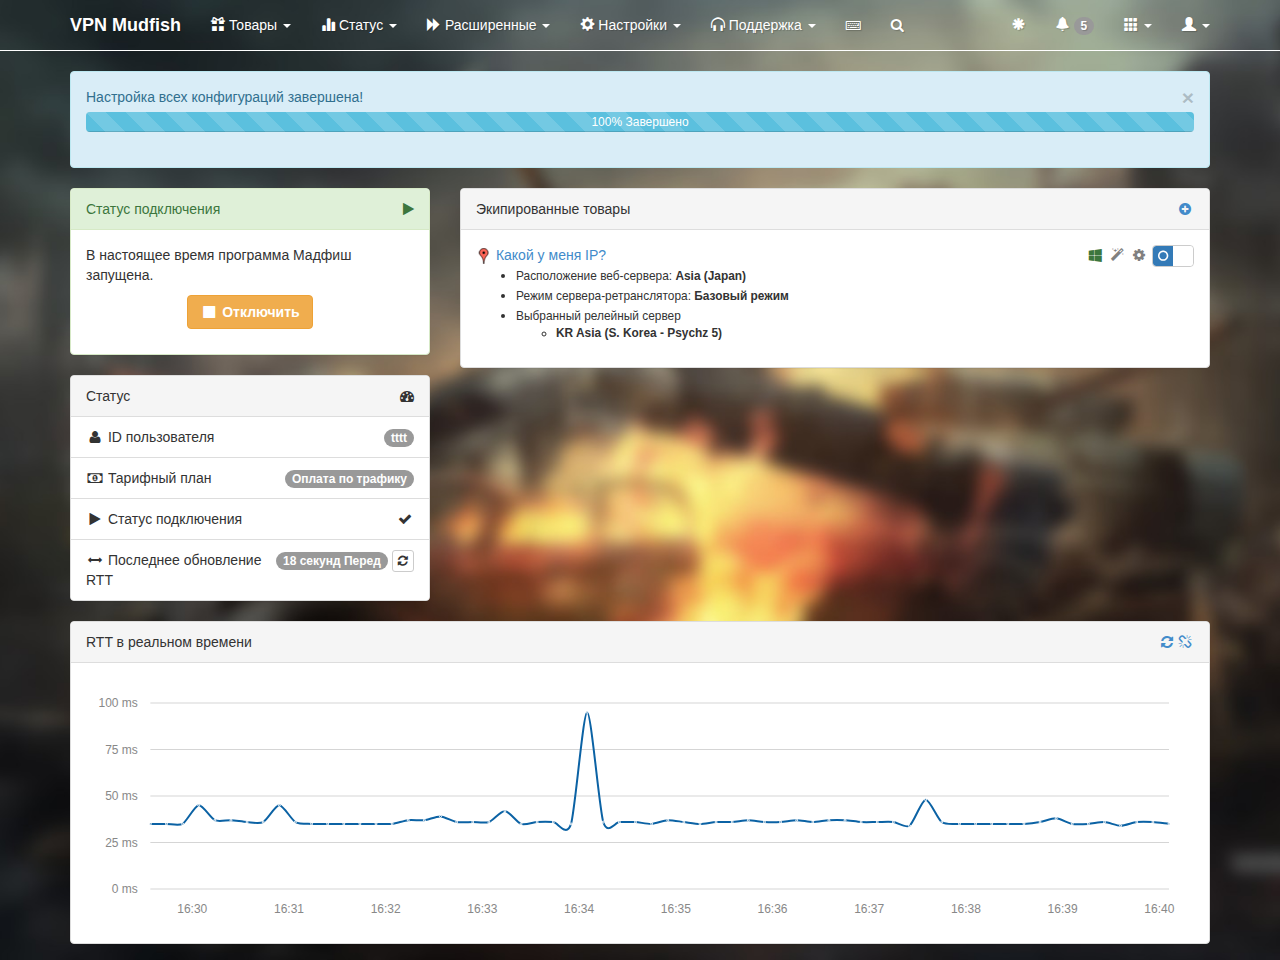This screenshot has height=960, width=1280.
Task: Expand the Расширенные menu
Action: [x=488, y=25]
